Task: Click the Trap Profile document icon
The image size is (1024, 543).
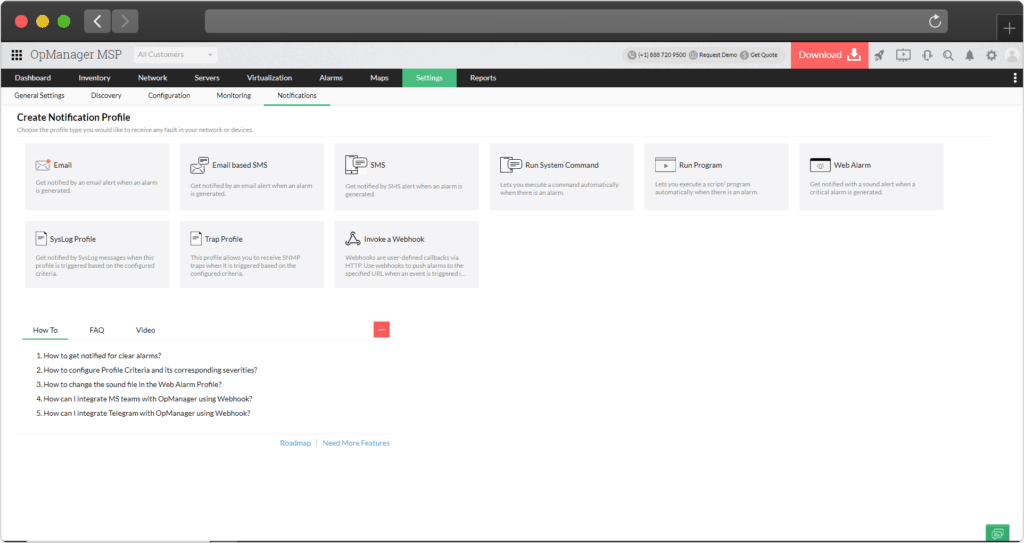Action: 196,239
